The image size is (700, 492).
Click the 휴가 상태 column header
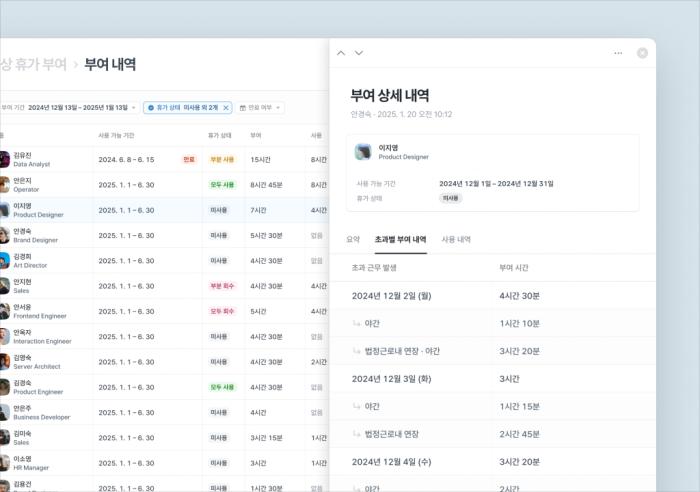pyautogui.click(x=219, y=135)
